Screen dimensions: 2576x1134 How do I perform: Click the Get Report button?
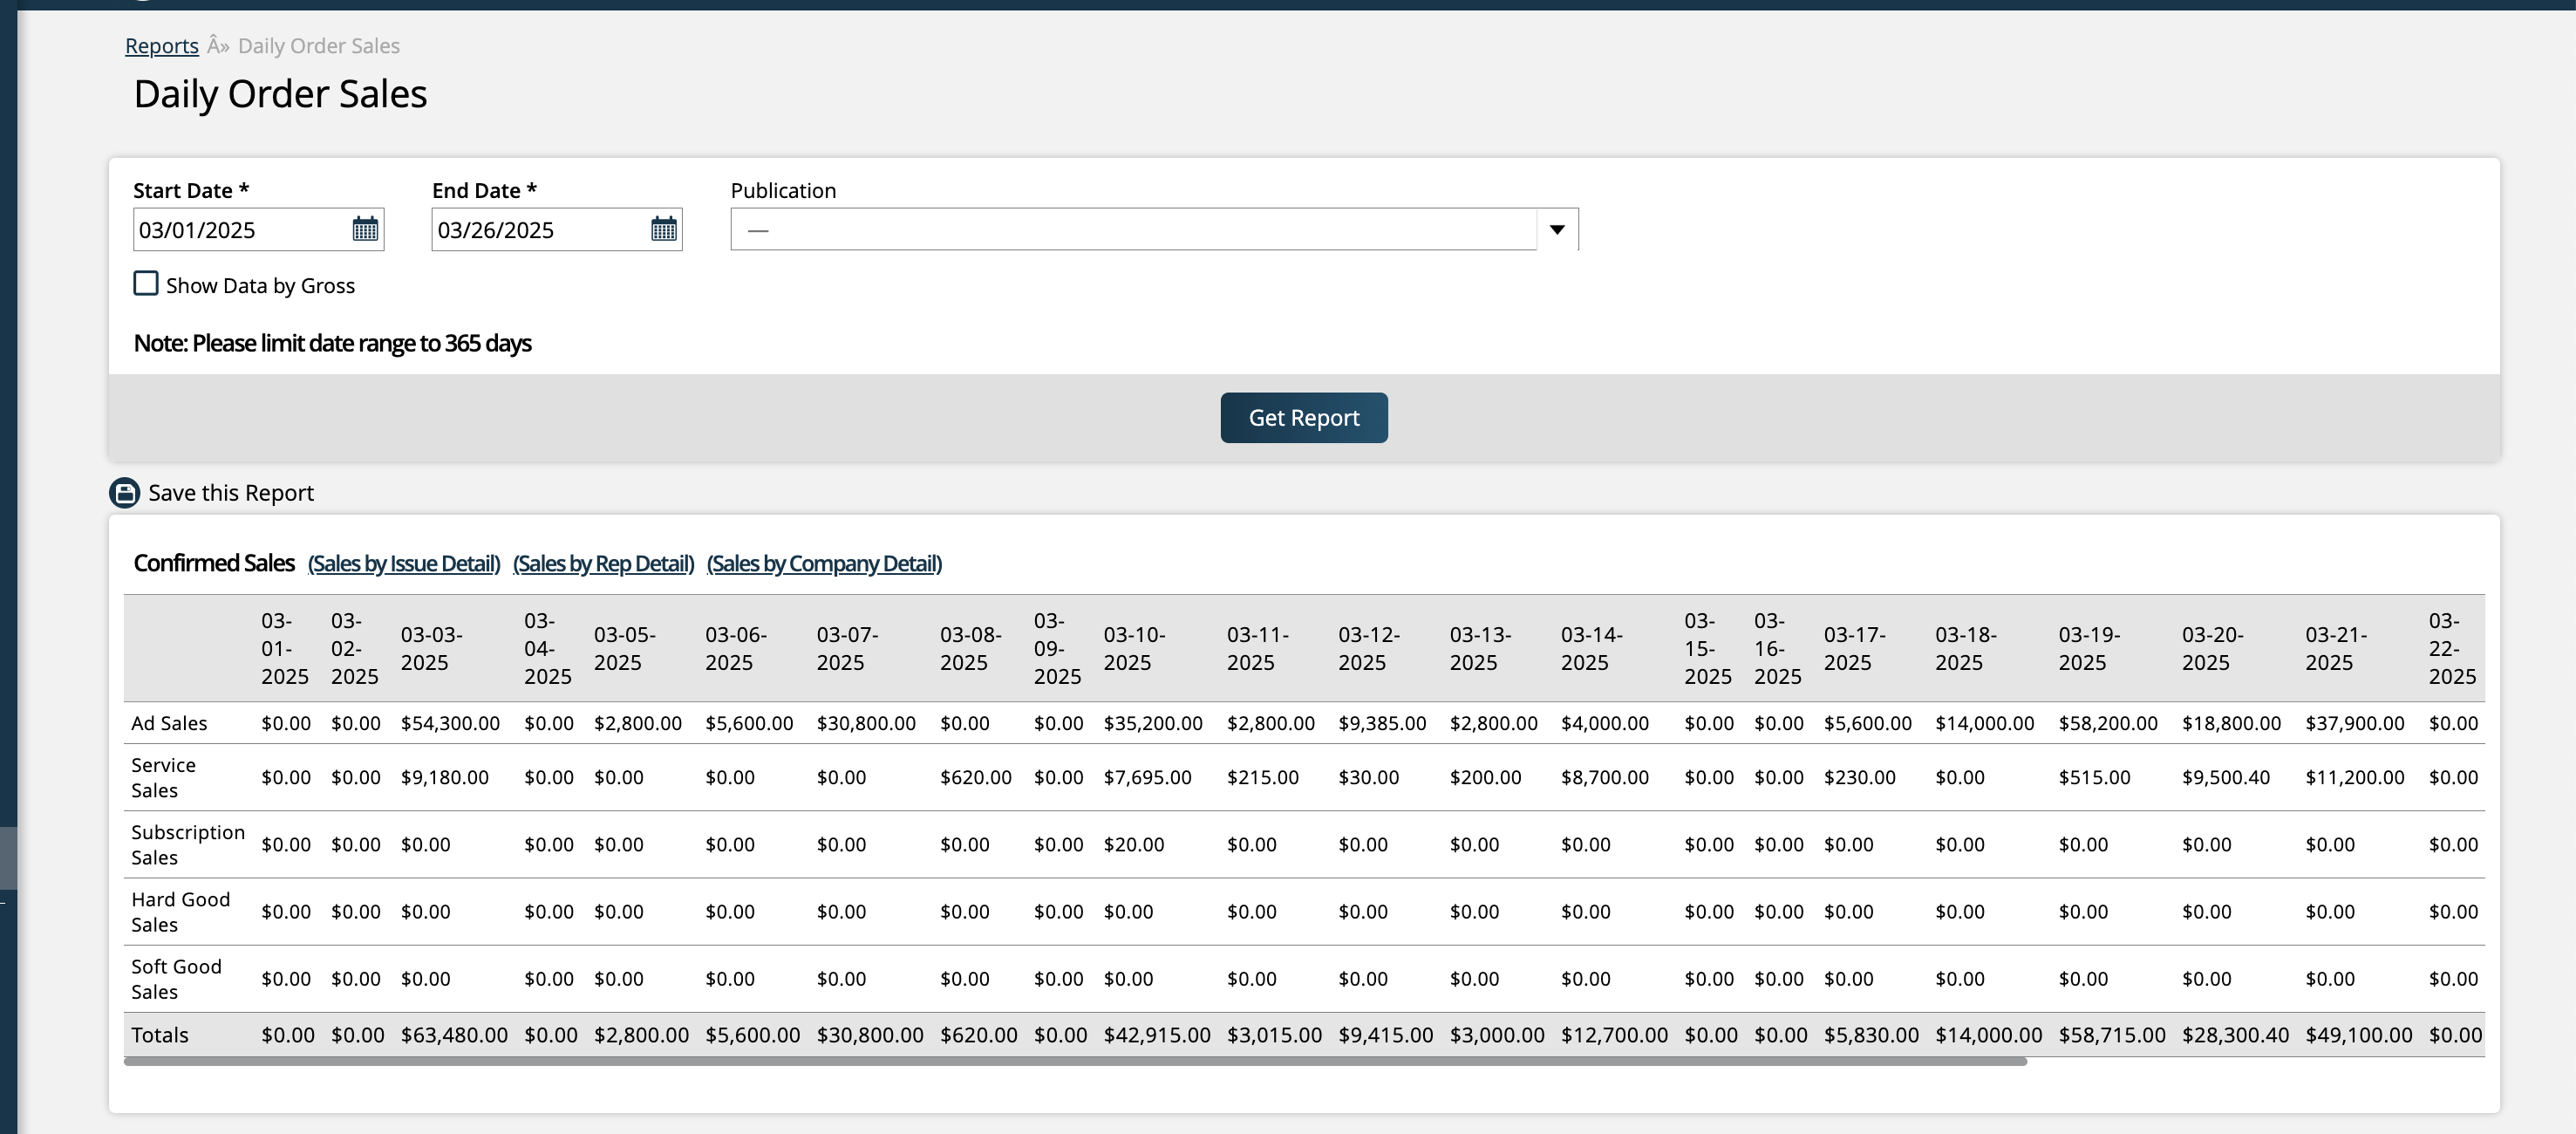click(1303, 418)
